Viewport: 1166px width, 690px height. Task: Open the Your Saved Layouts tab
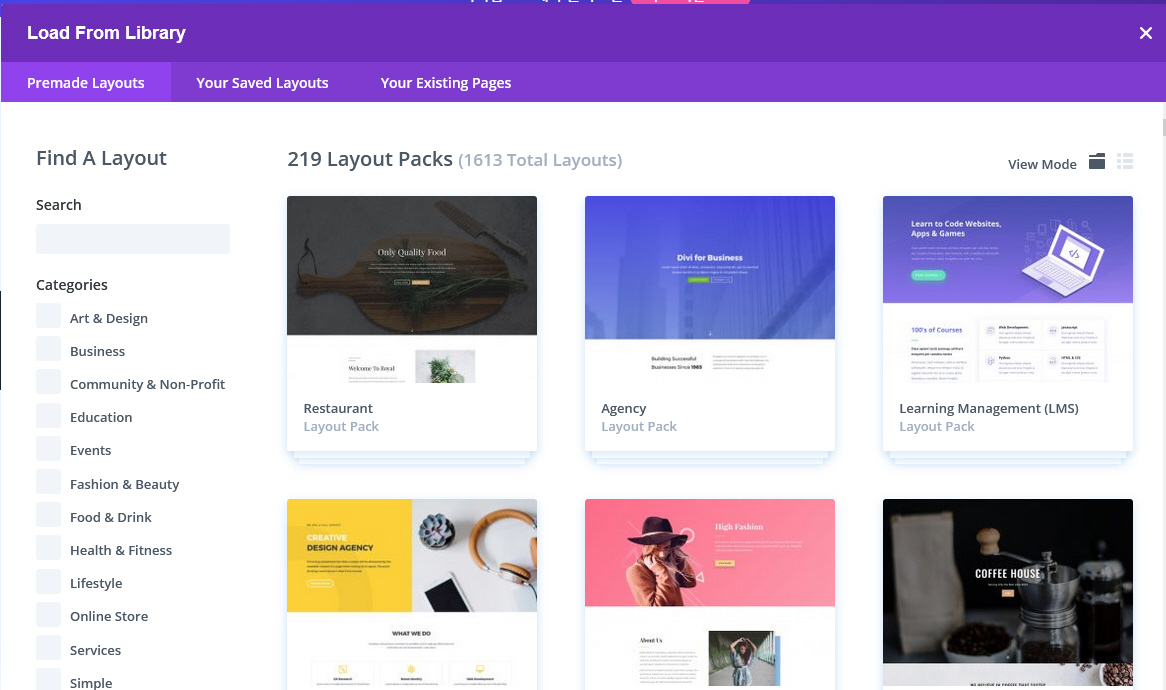pyautogui.click(x=262, y=83)
